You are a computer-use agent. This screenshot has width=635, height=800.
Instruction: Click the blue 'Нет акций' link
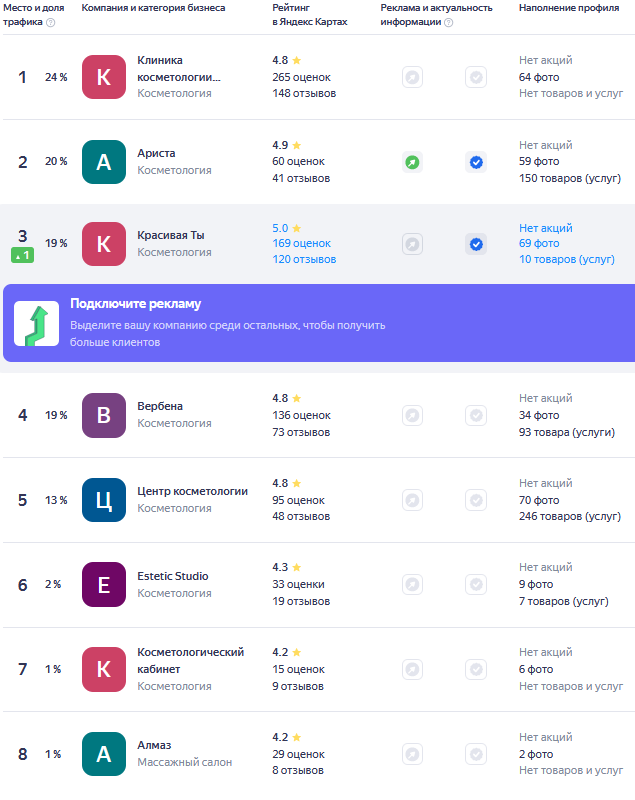546,228
